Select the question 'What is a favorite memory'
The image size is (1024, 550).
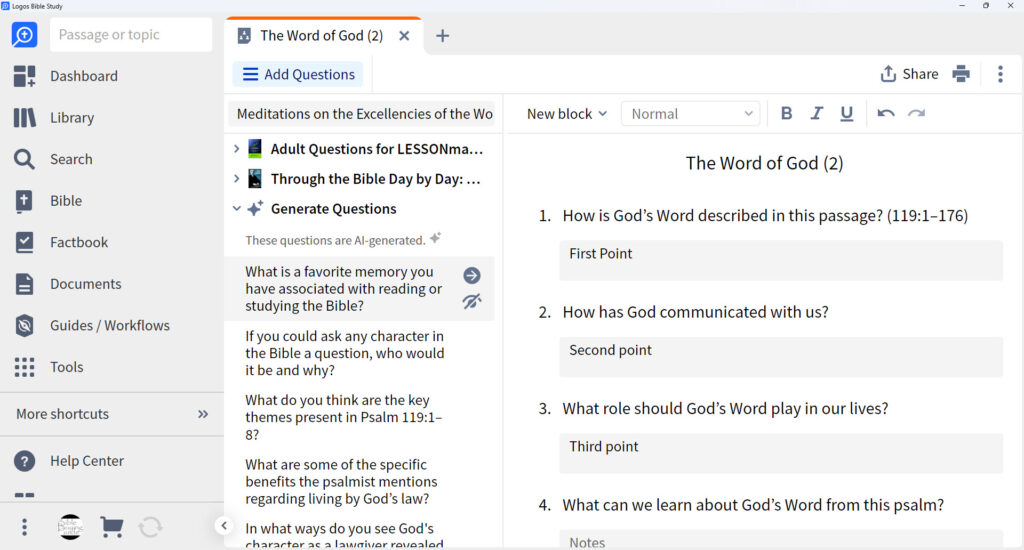(x=344, y=289)
